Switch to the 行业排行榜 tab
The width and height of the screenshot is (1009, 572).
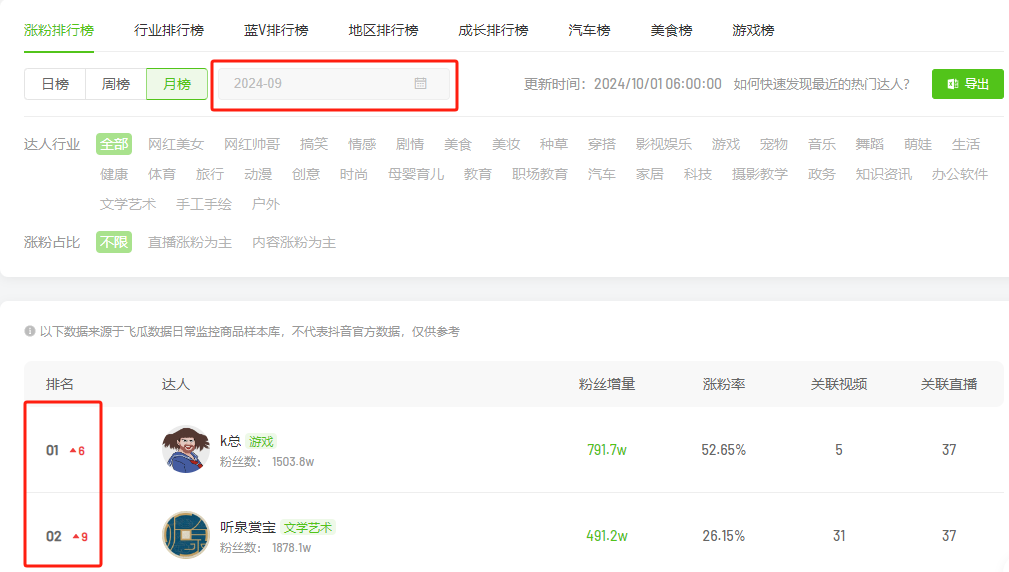click(x=169, y=30)
